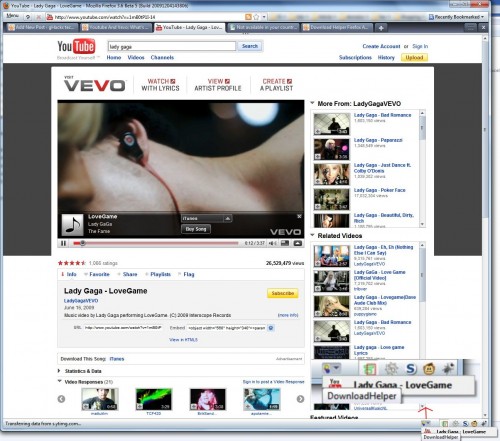500x441 pixels.
Task: Show previous video responses with left arrow
Action: point(61,399)
